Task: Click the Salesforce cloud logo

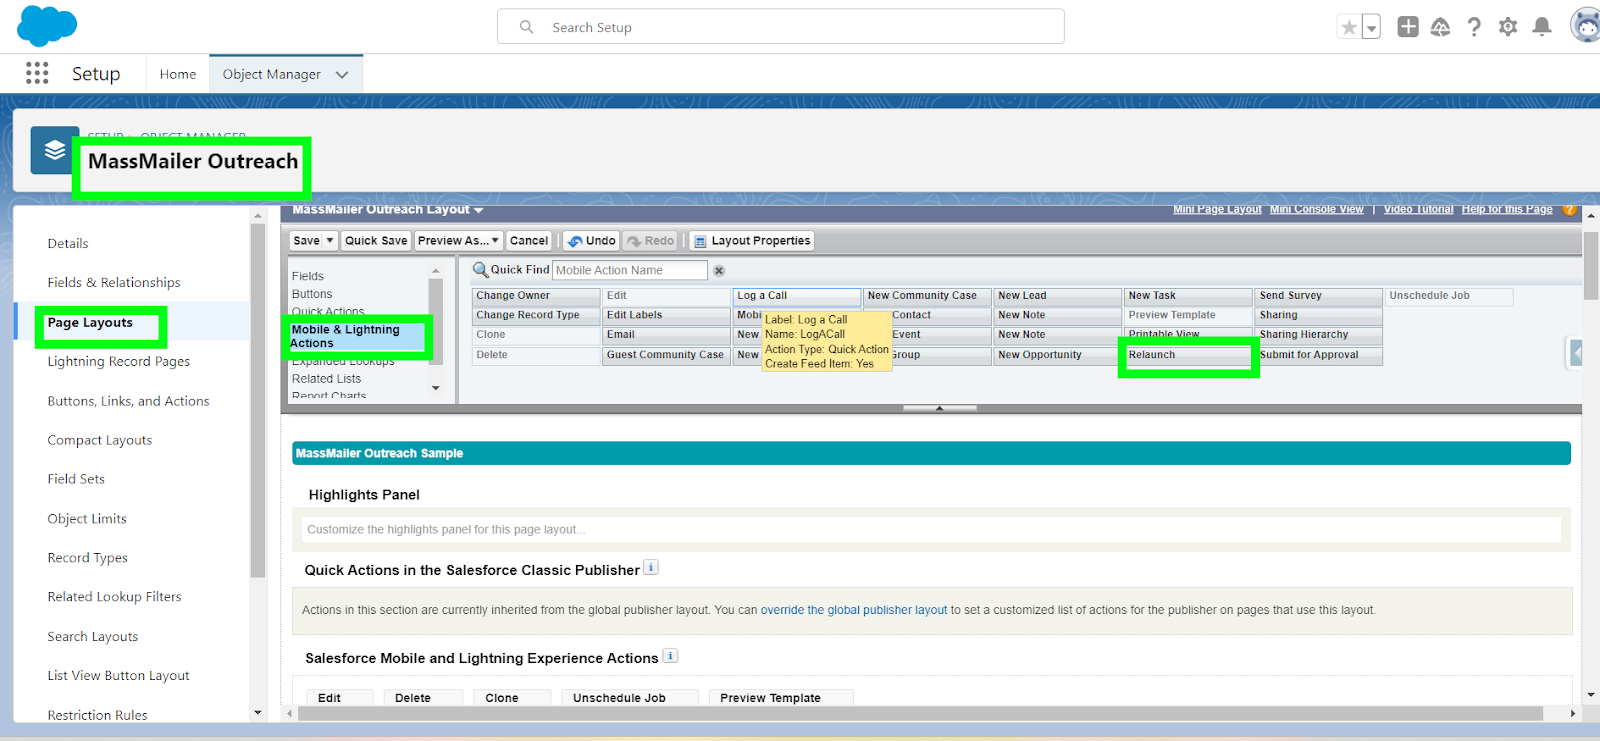Action: point(47,25)
